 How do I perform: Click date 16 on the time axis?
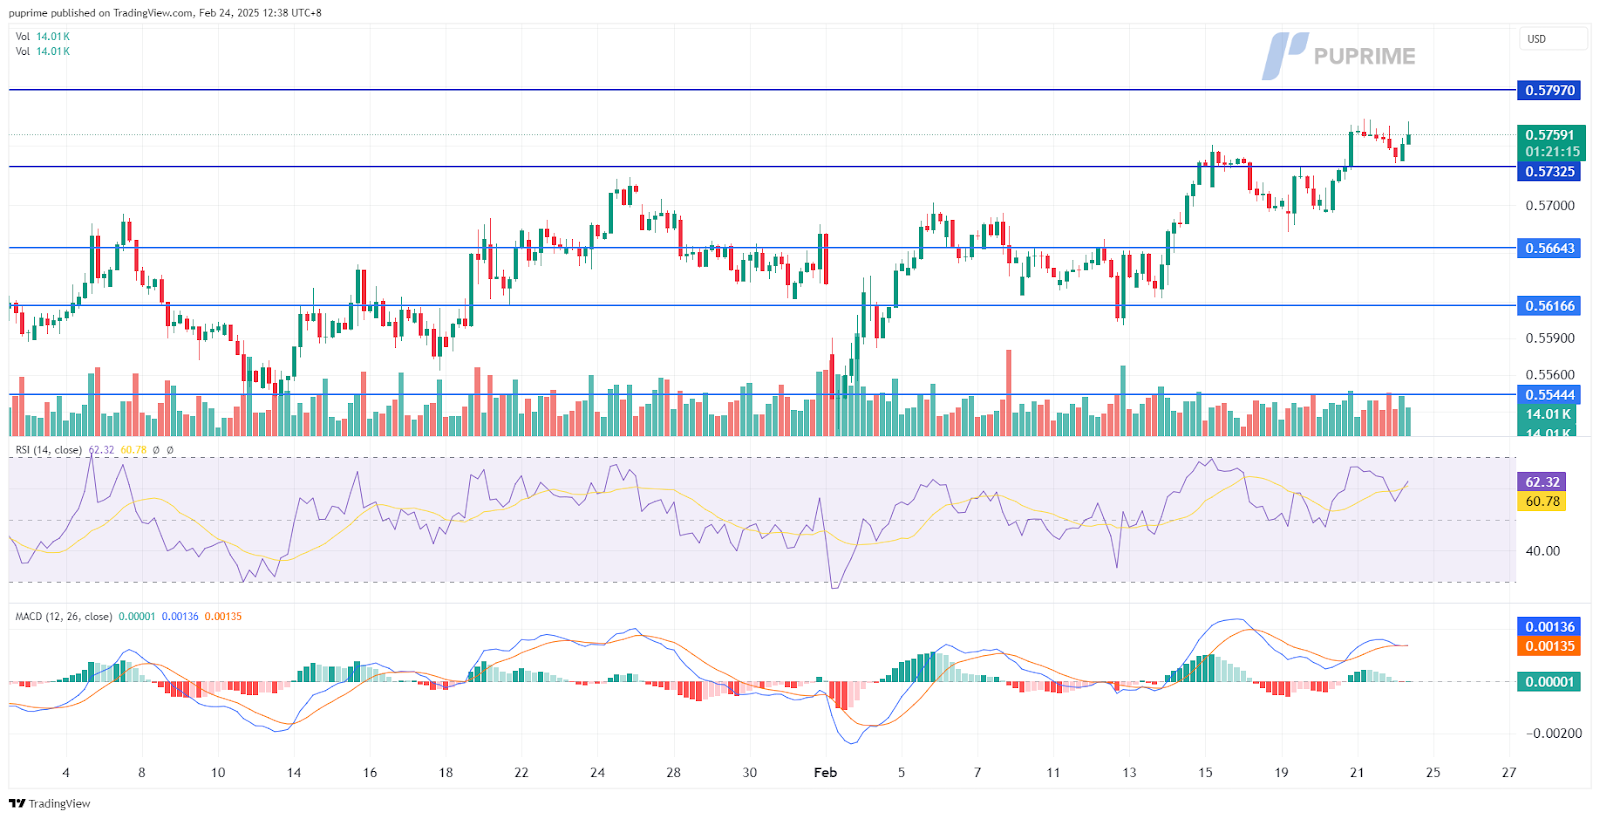coord(370,772)
